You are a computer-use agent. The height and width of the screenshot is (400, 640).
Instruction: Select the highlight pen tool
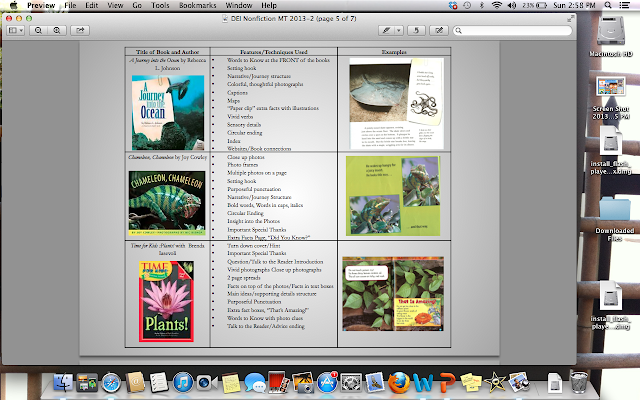[x=386, y=30]
